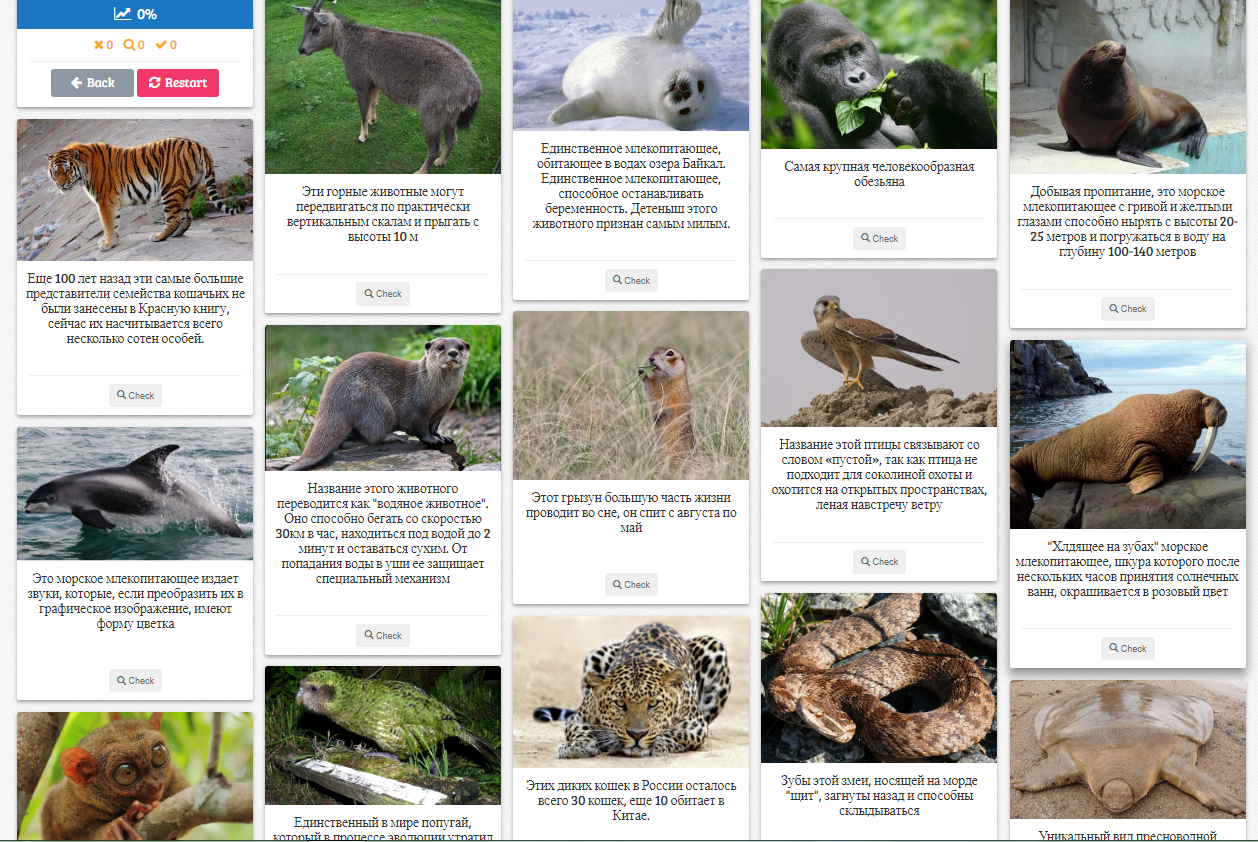The width and height of the screenshot is (1258, 842).
Task: Check the walrus card answer
Action: coord(1128,648)
